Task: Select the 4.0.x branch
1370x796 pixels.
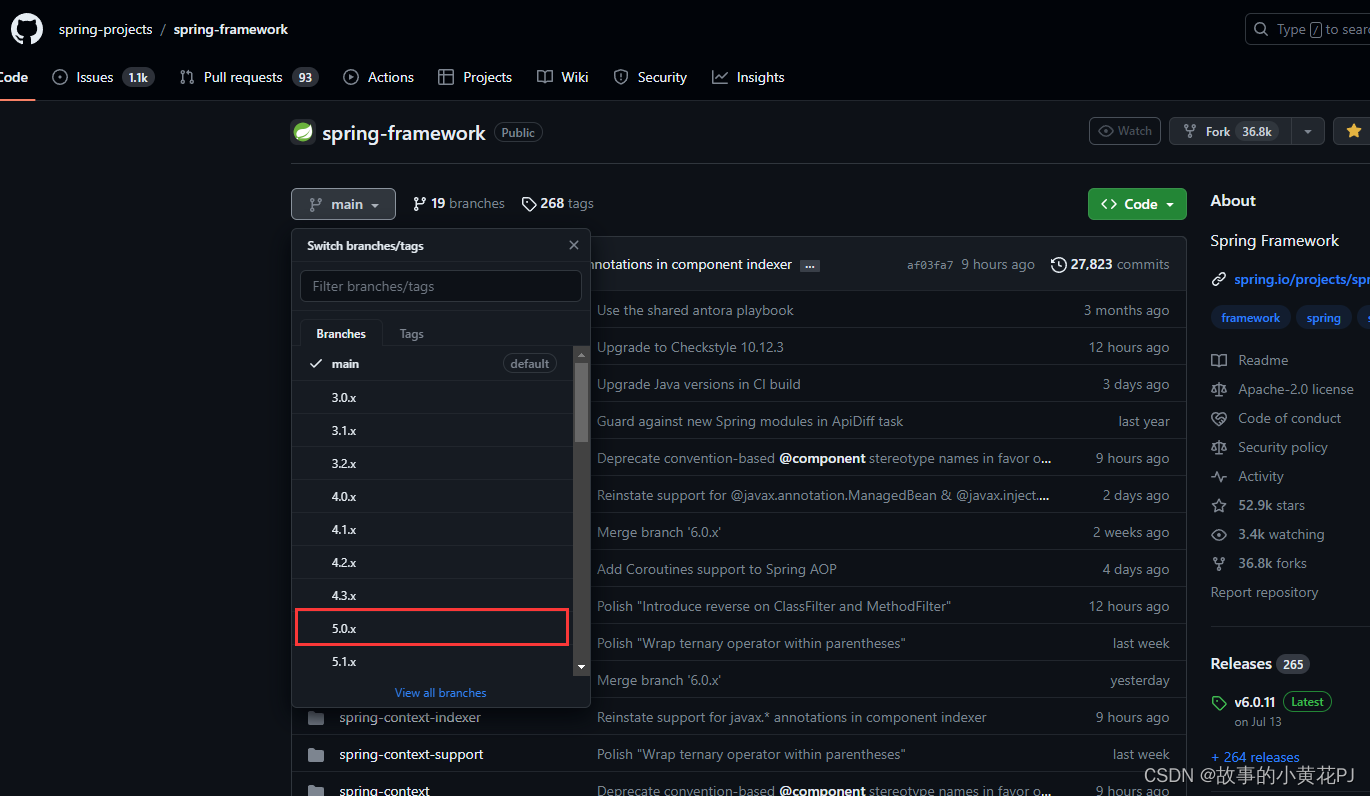Action: point(432,496)
